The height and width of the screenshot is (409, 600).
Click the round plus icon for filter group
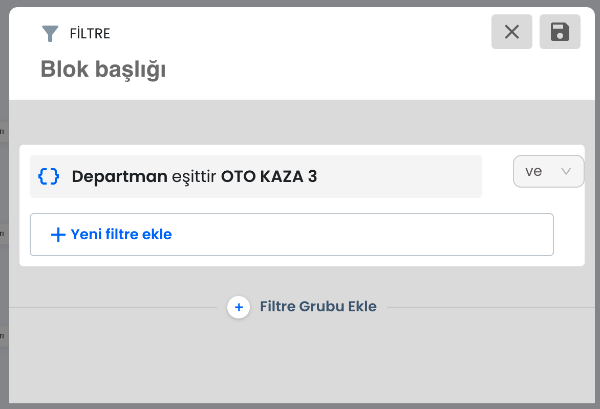pos(238,307)
